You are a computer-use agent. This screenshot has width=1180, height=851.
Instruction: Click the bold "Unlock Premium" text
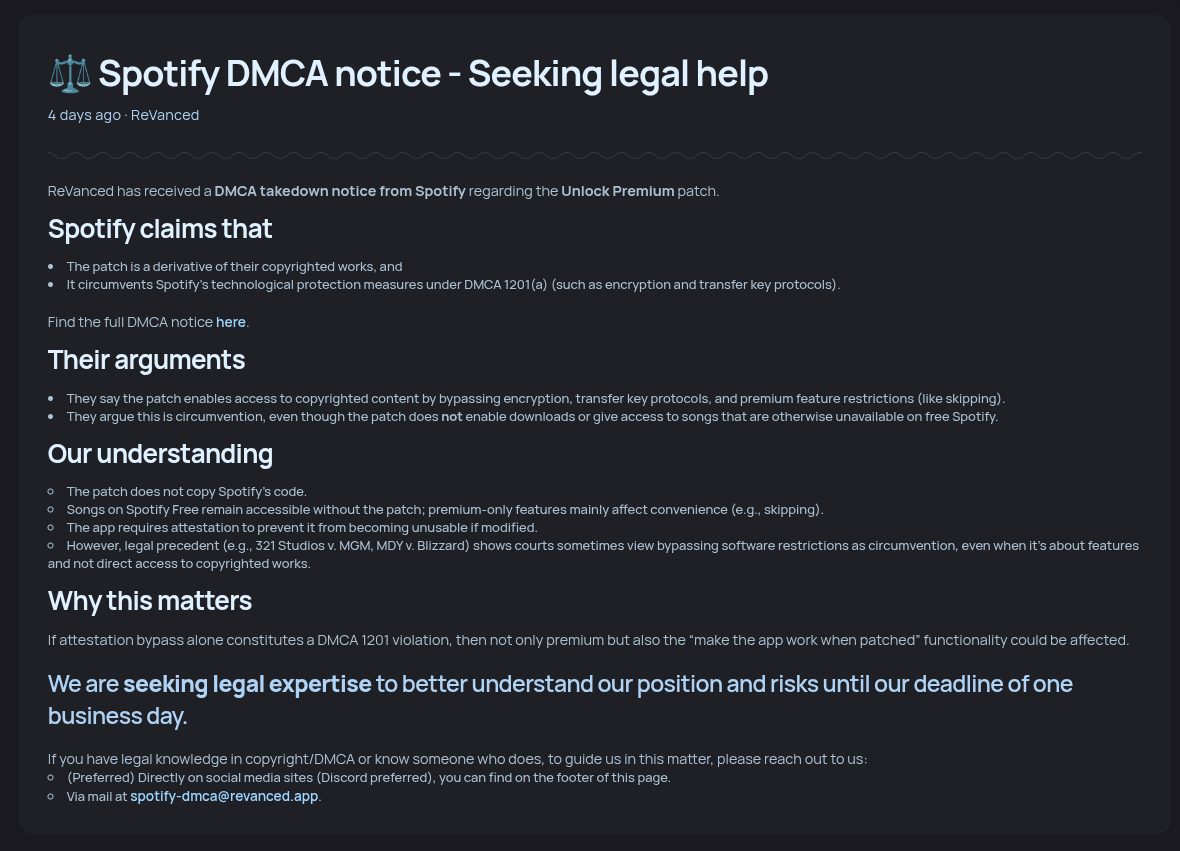click(x=618, y=191)
